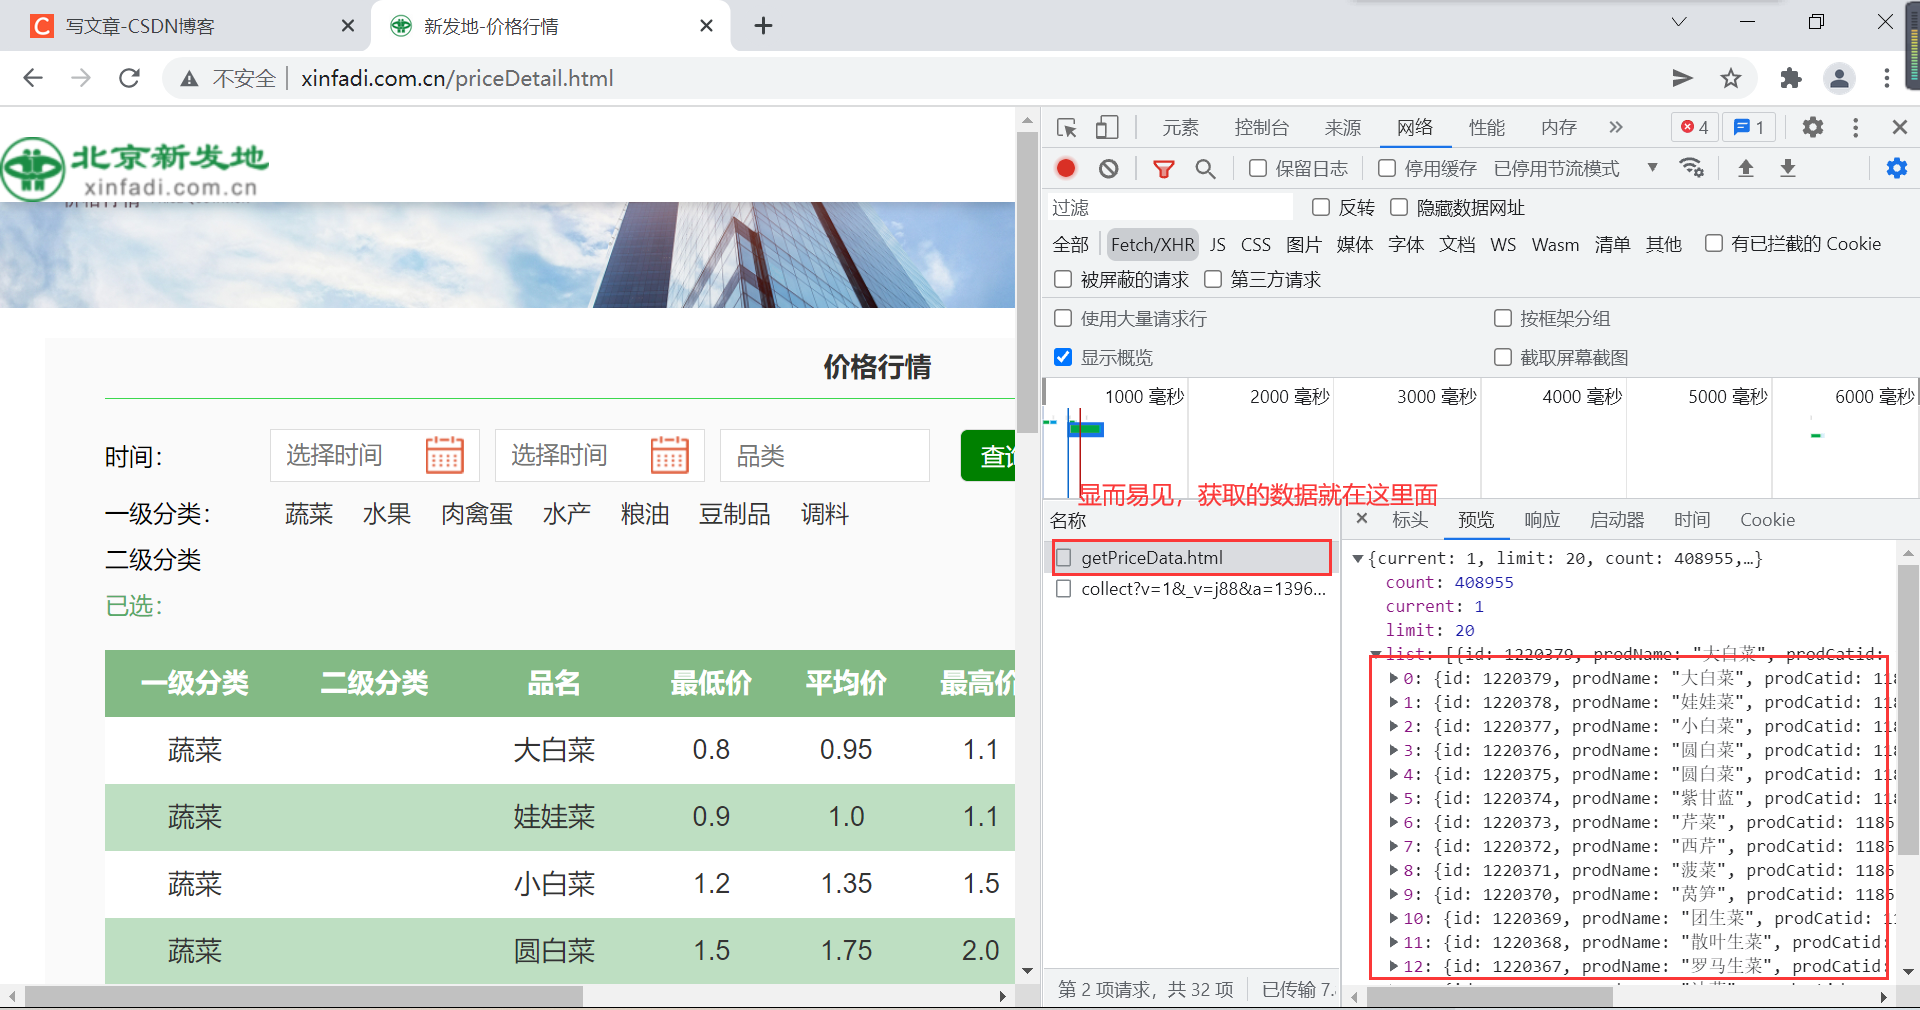1920x1010 pixels.
Task: Select the 水果 category link
Action: click(387, 514)
